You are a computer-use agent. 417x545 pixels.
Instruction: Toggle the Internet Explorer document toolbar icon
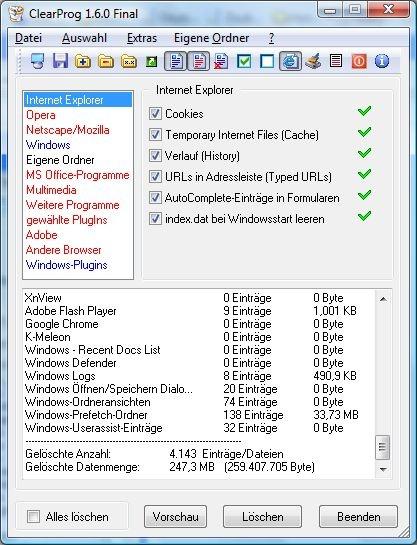(x=290, y=61)
